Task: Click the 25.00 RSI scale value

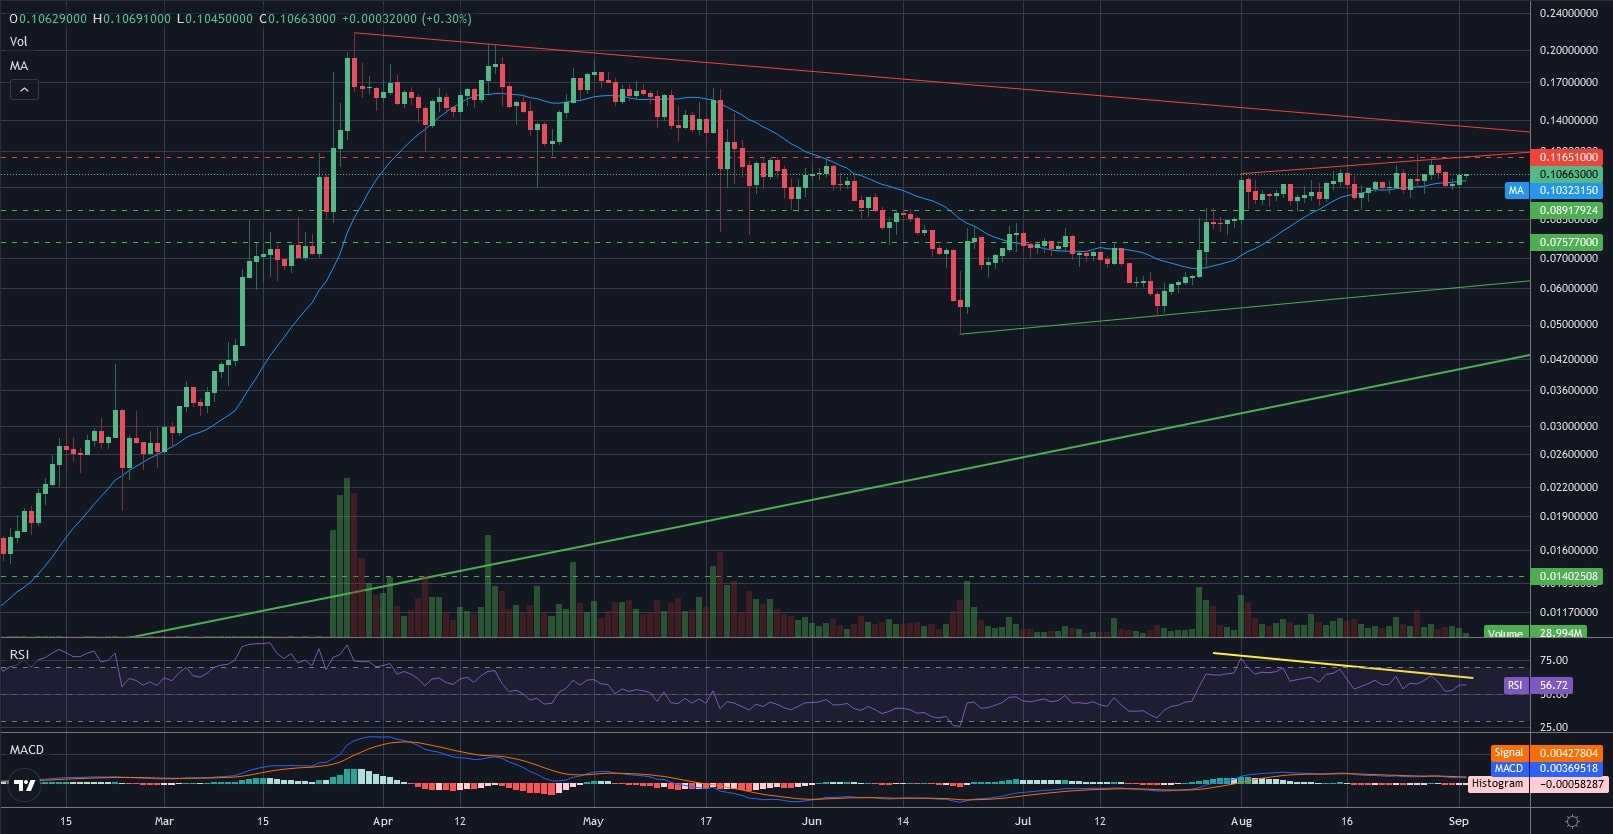Action: pos(1554,727)
